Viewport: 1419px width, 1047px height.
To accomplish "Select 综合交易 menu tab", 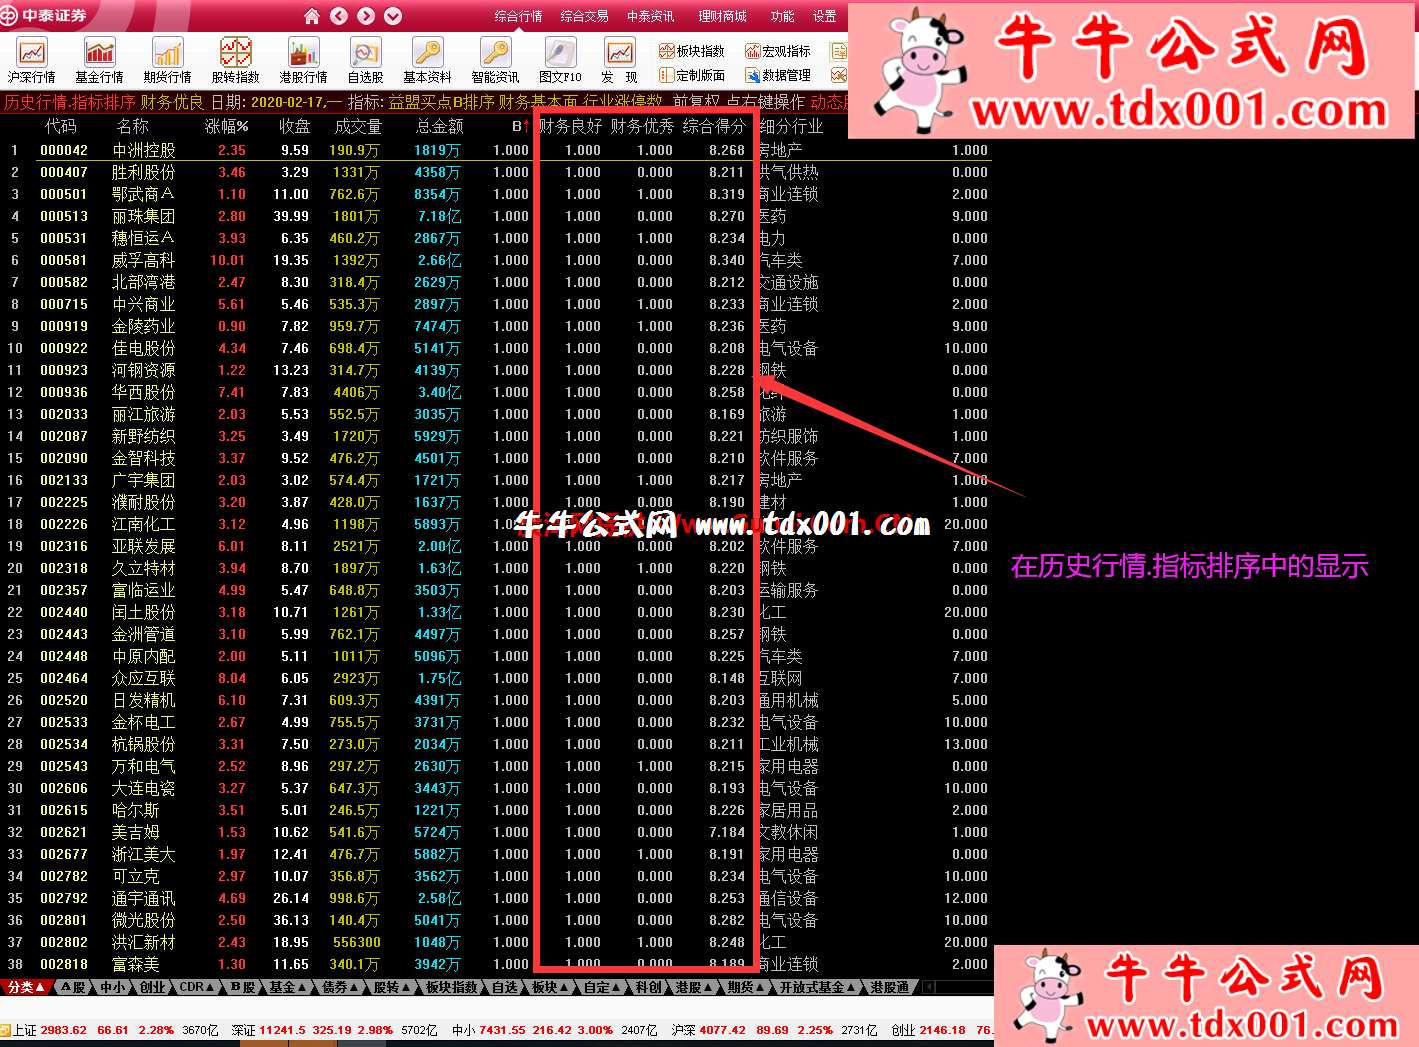I will coord(584,16).
